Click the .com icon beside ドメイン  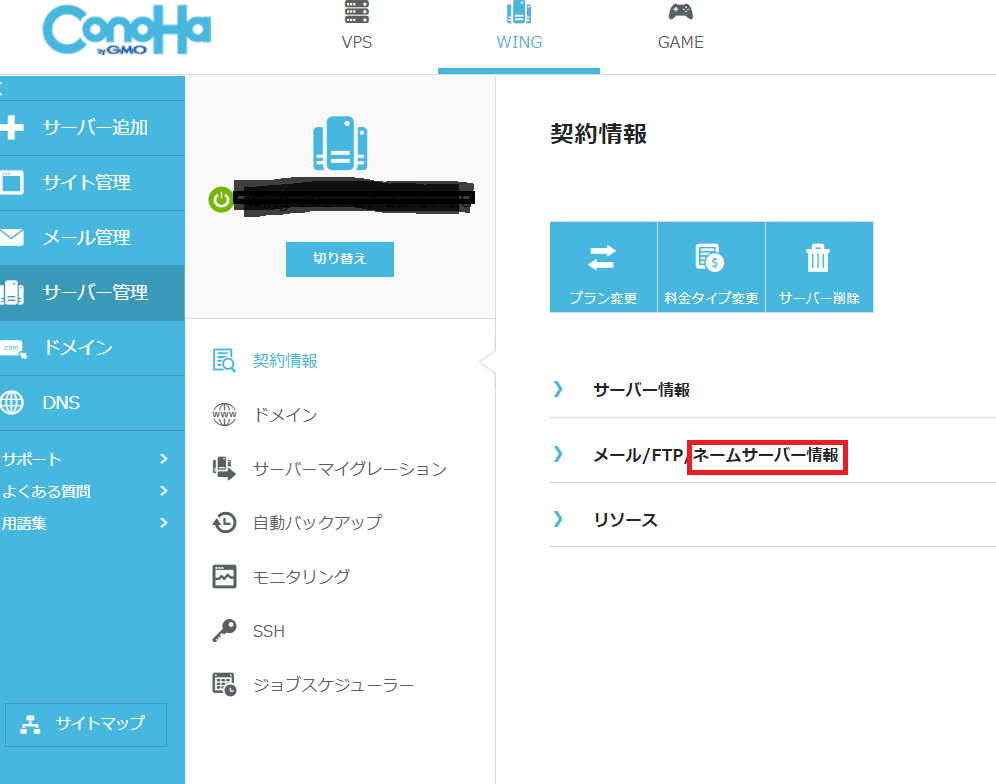(x=13, y=349)
